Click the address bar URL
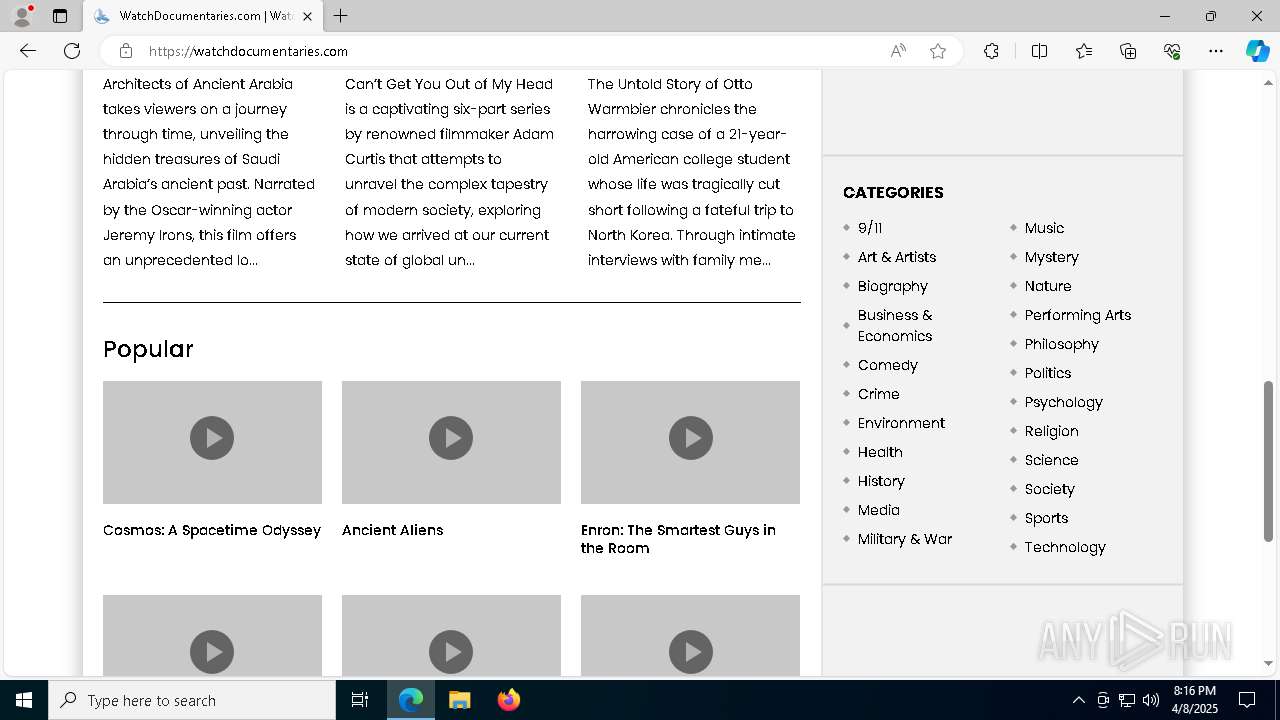The width and height of the screenshot is (1280, 720). tap(248, 51)
